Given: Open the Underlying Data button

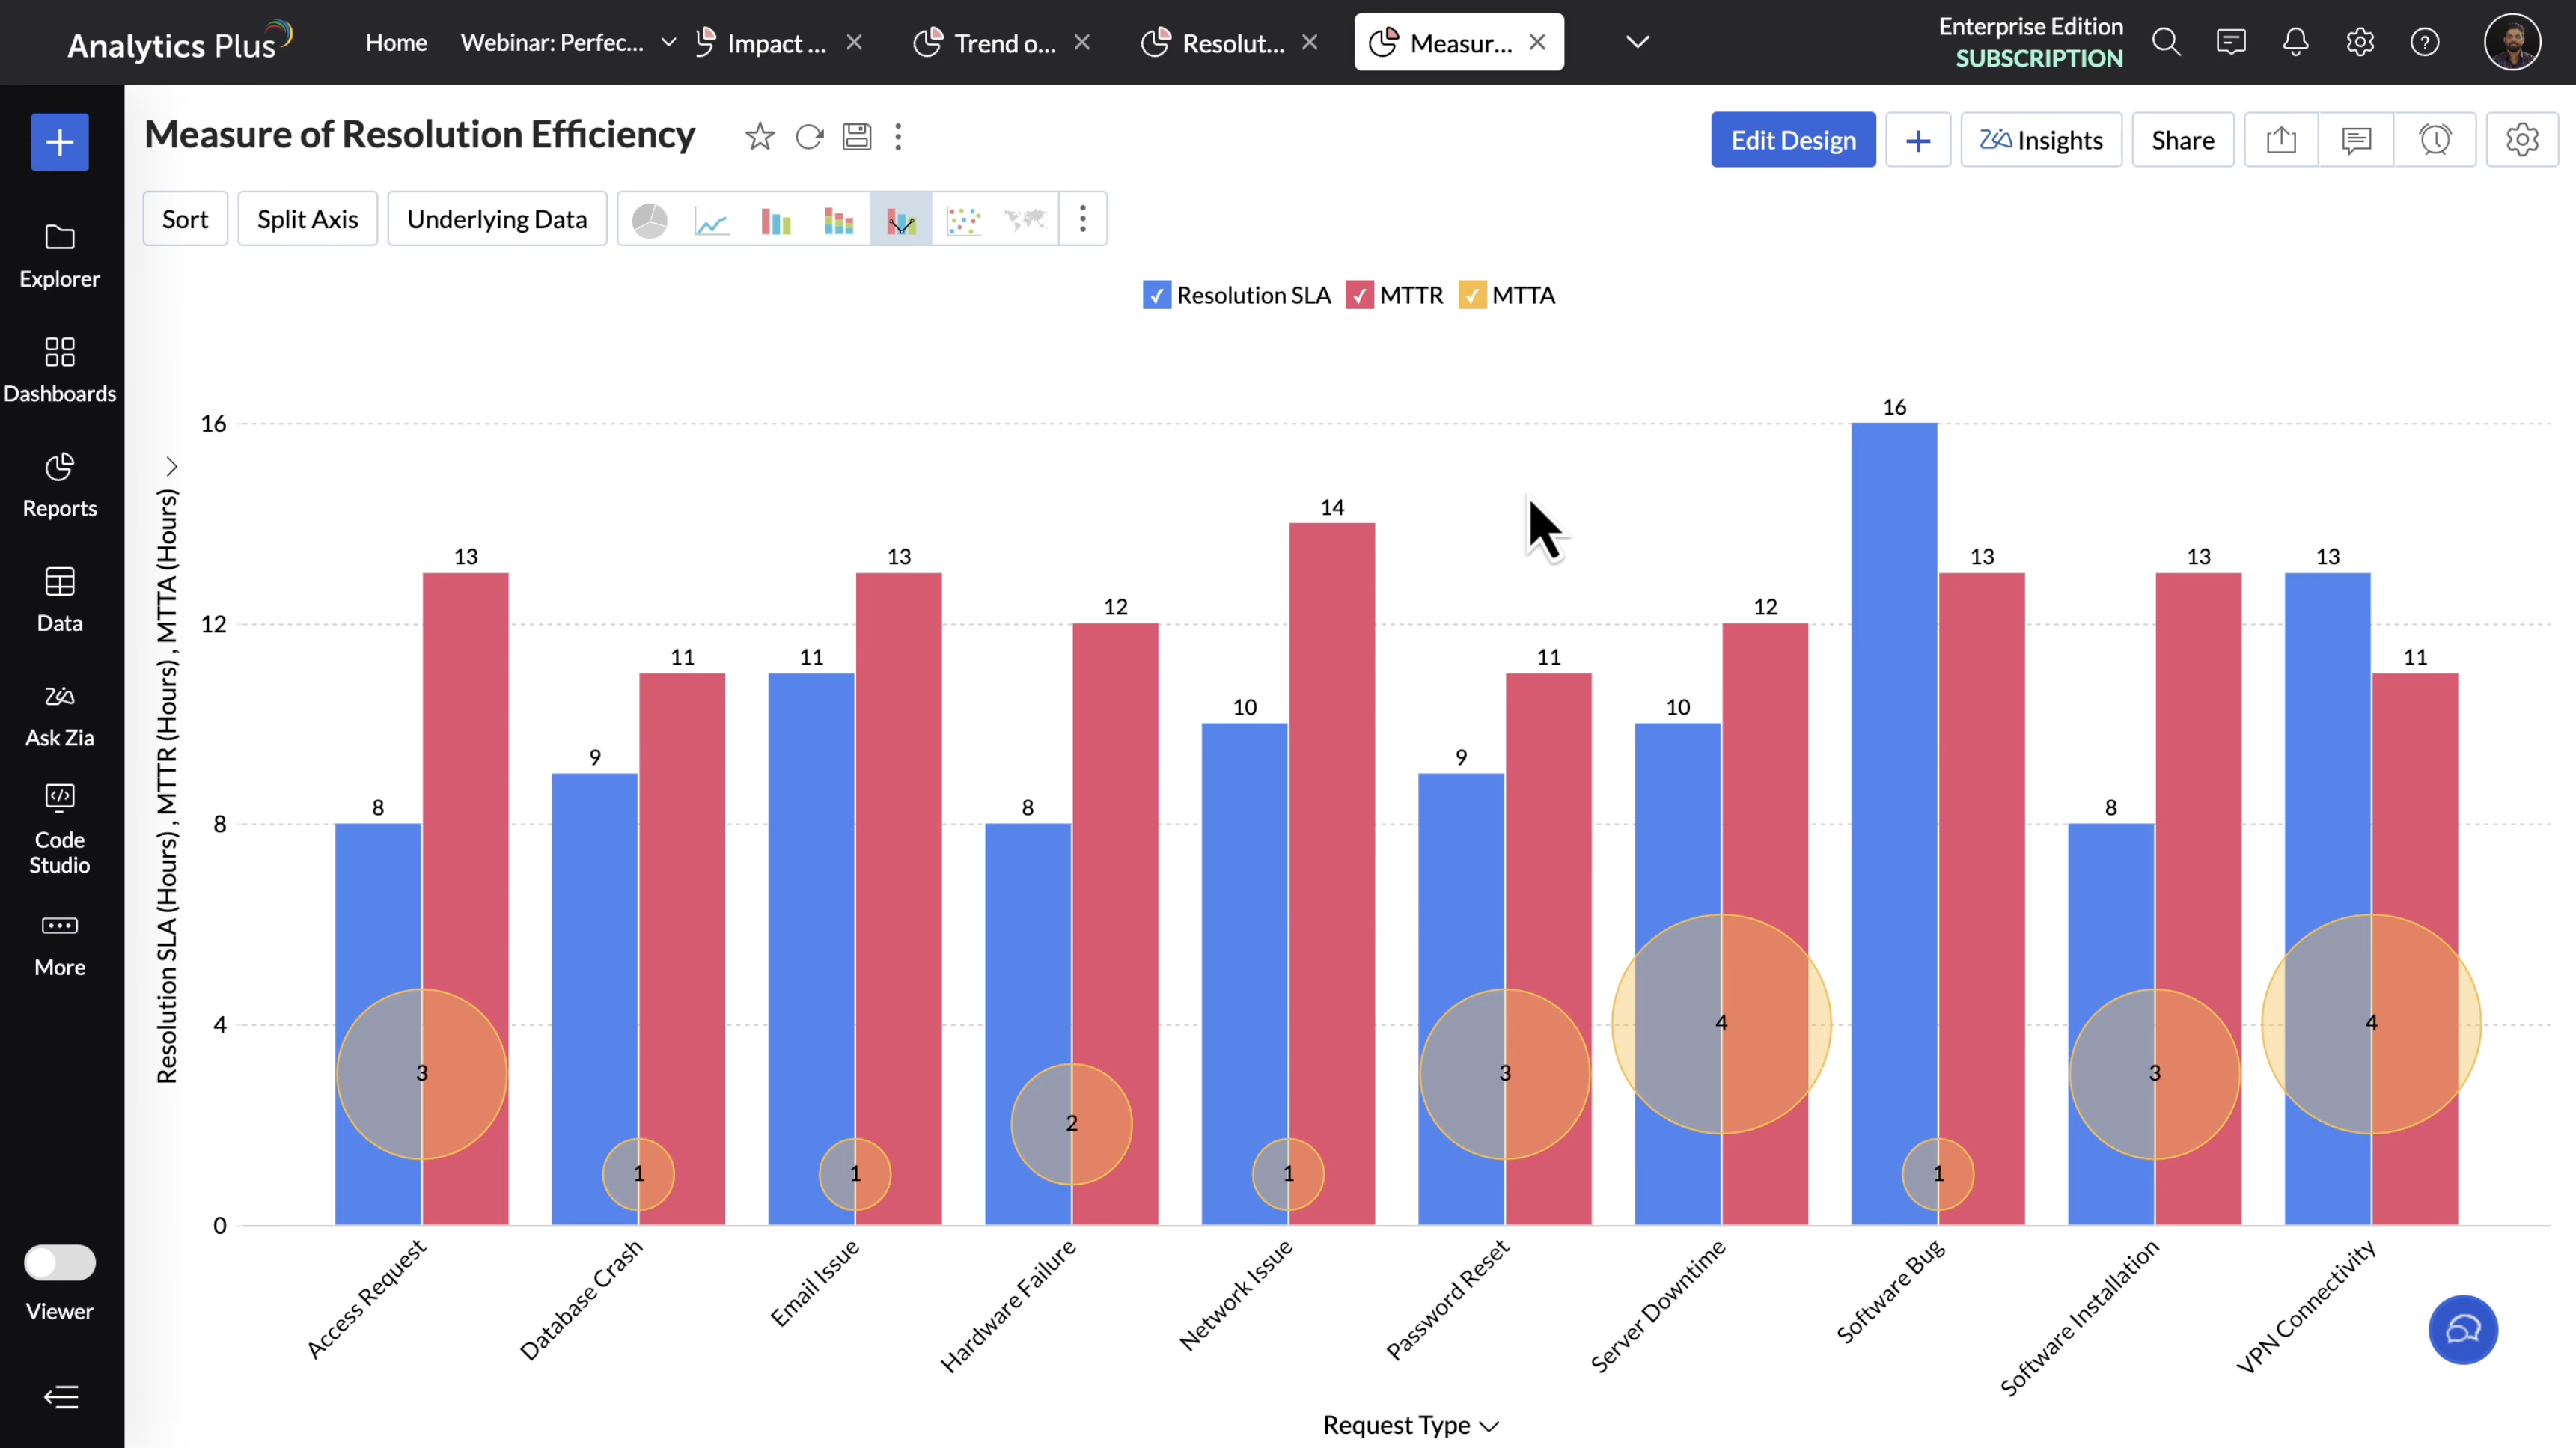Looking at the screenshot, I should click(497, 219).
